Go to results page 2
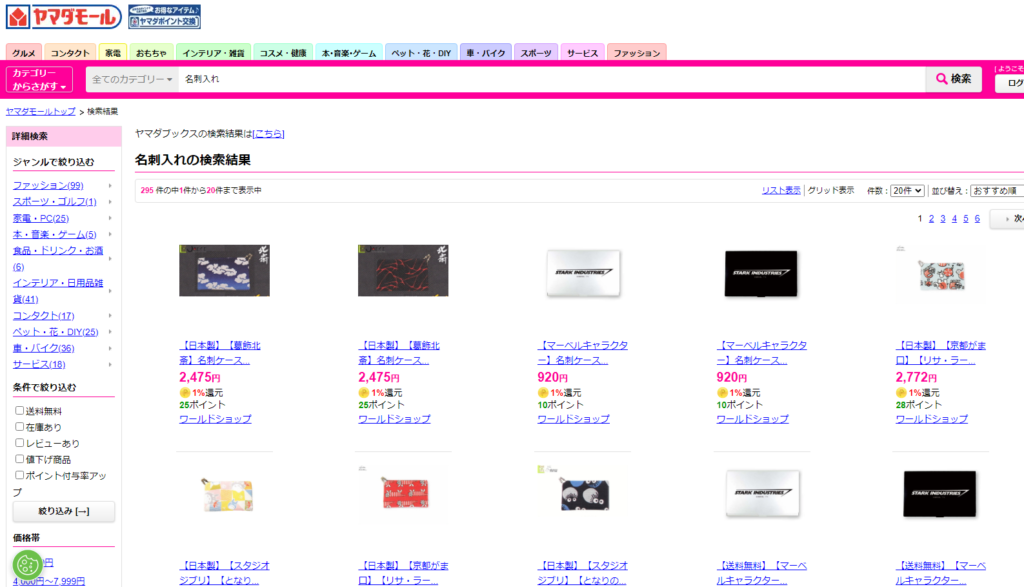Viewport: 1024px width, 587px height. [931, 219]
